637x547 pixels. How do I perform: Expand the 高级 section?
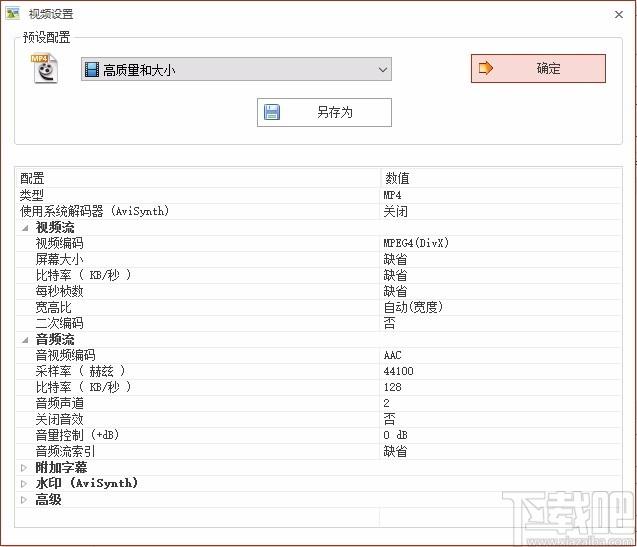[24, 500]
